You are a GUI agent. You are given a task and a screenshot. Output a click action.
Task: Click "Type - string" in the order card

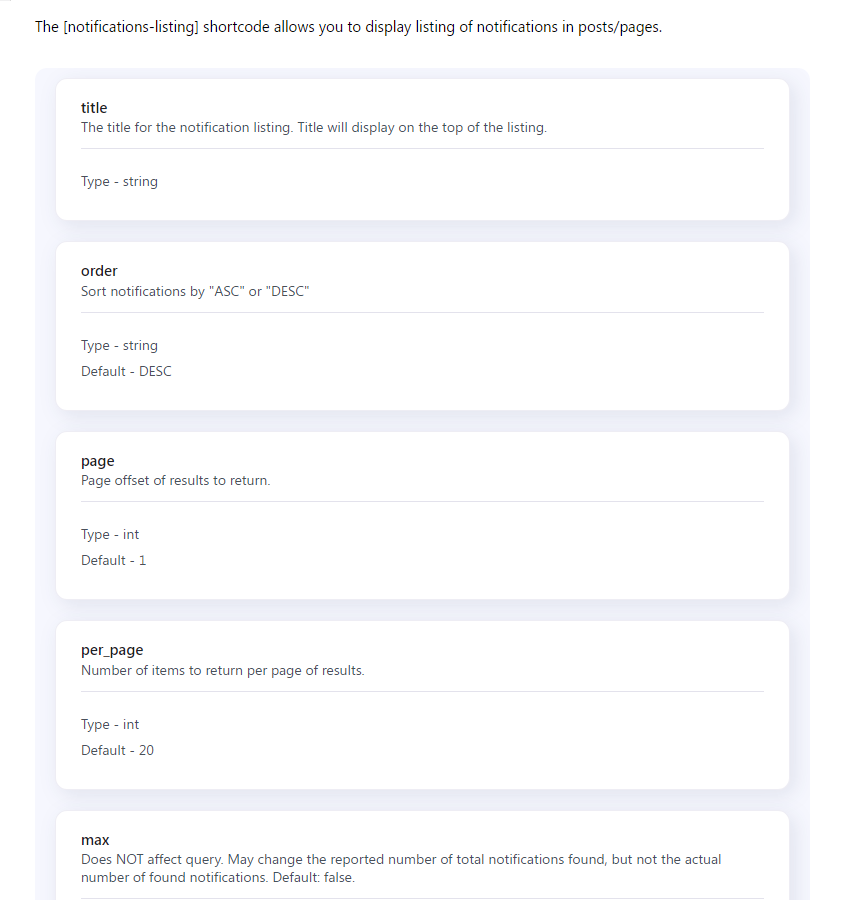coord(119,345)
